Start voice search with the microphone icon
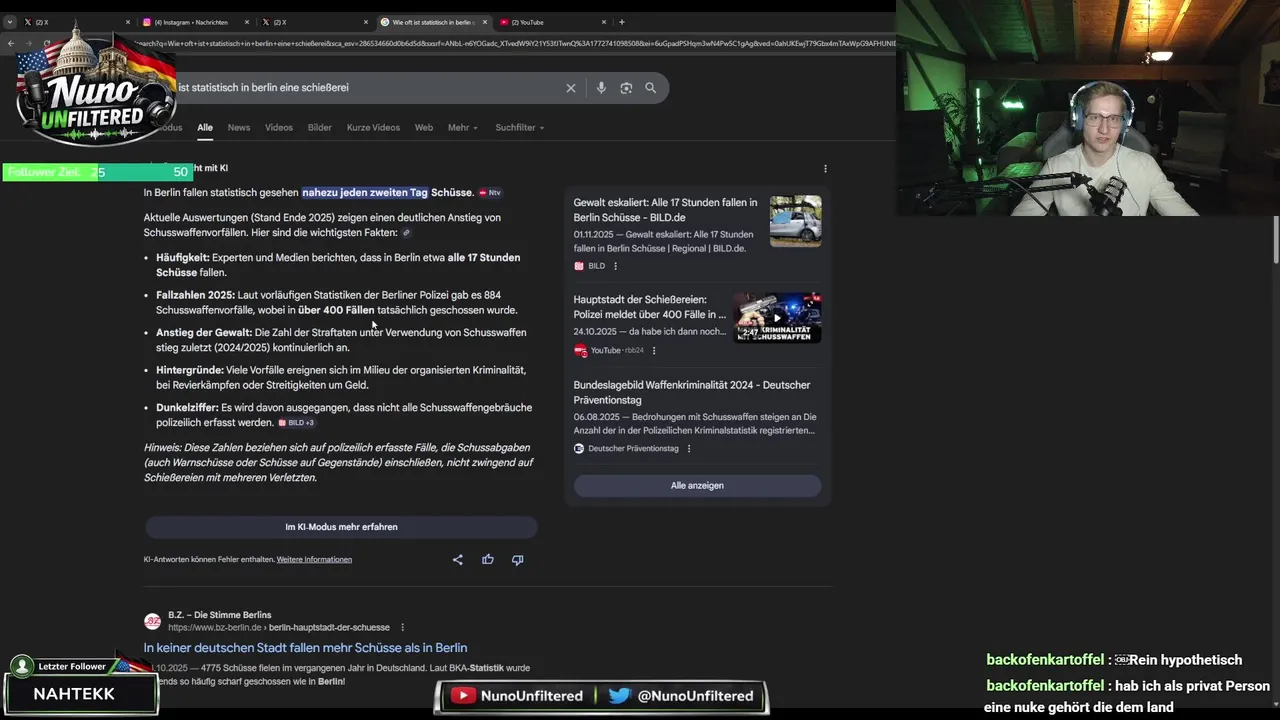The height and width of the screenshot is (720, 1280). coord(601,88)
